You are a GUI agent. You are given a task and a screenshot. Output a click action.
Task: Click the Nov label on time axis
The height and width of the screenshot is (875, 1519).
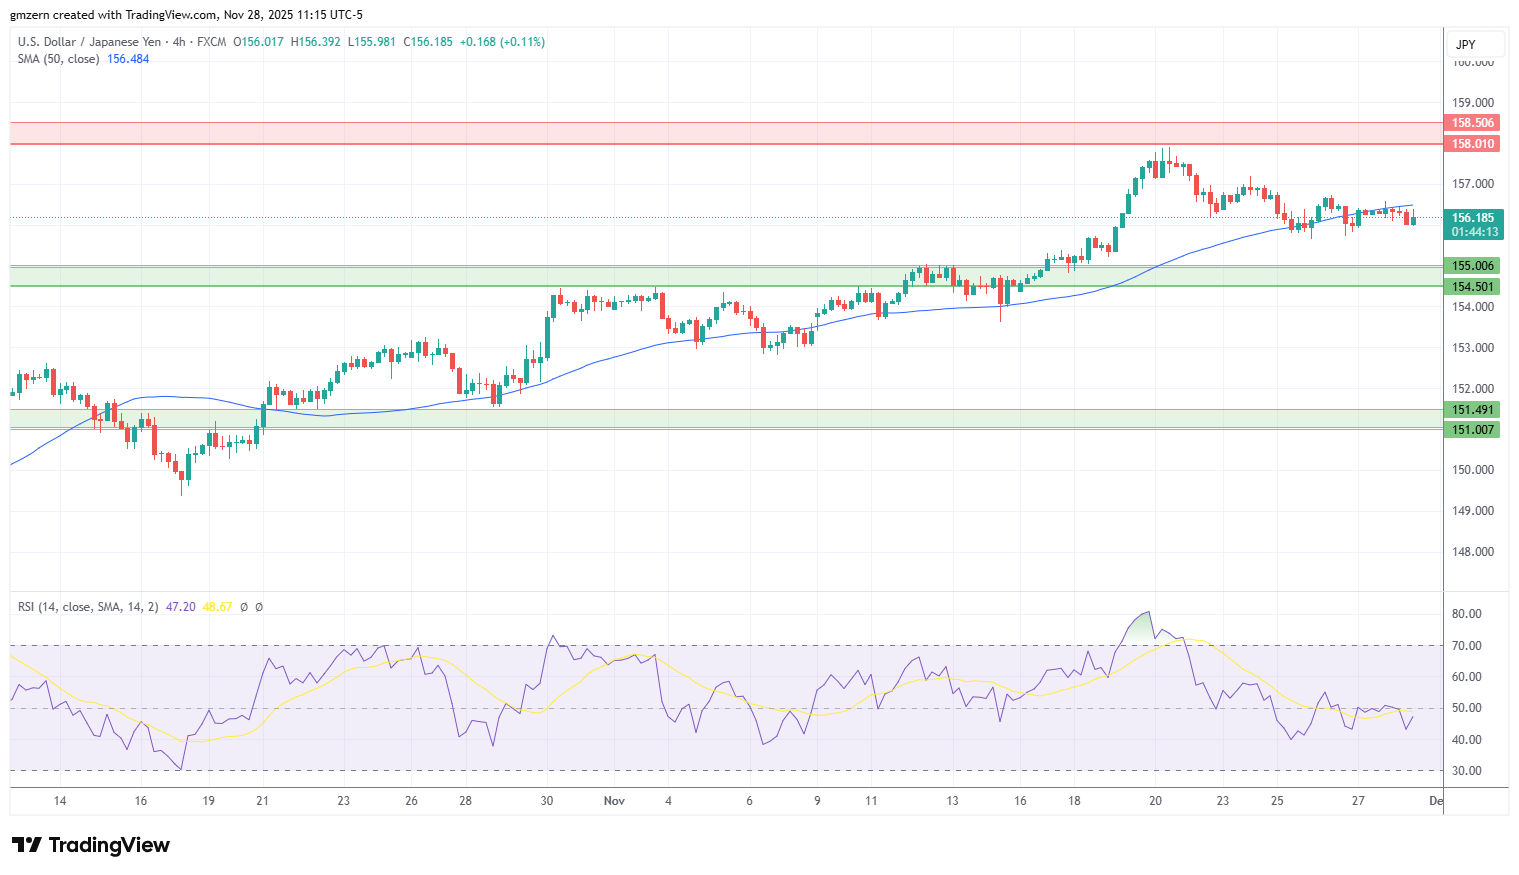click(615, 801)
